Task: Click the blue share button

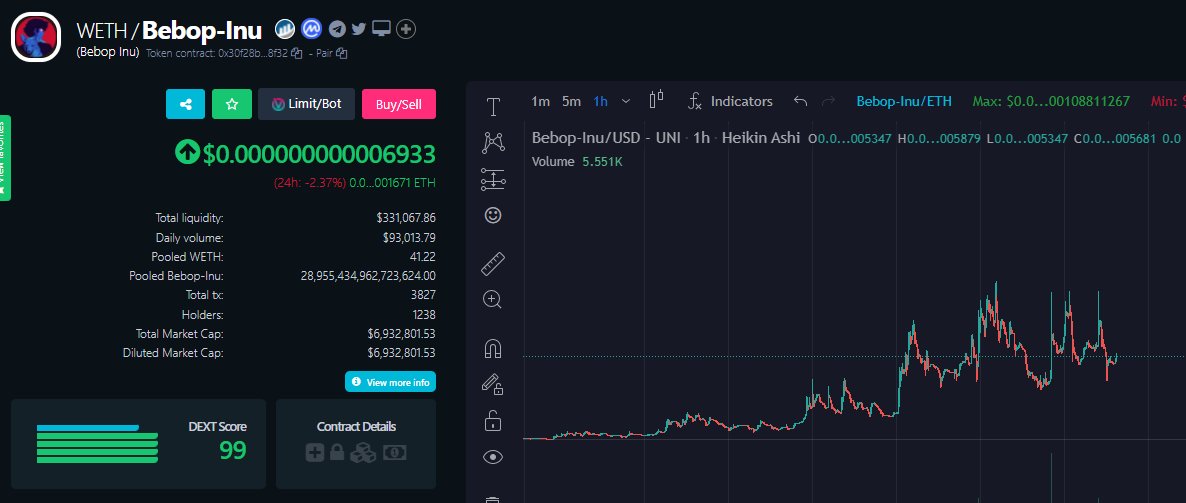Action: [185, 104]
